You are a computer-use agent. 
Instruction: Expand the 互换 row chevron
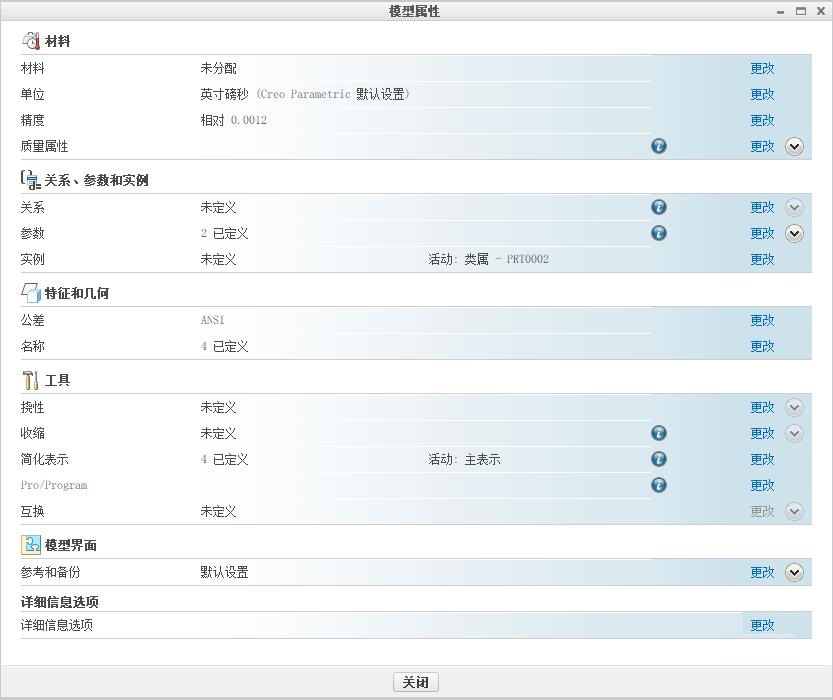tap(794, 511)
